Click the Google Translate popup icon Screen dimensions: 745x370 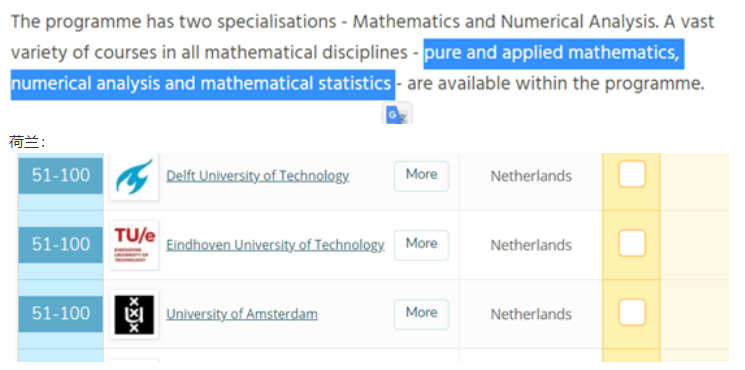tap(397, 114)
